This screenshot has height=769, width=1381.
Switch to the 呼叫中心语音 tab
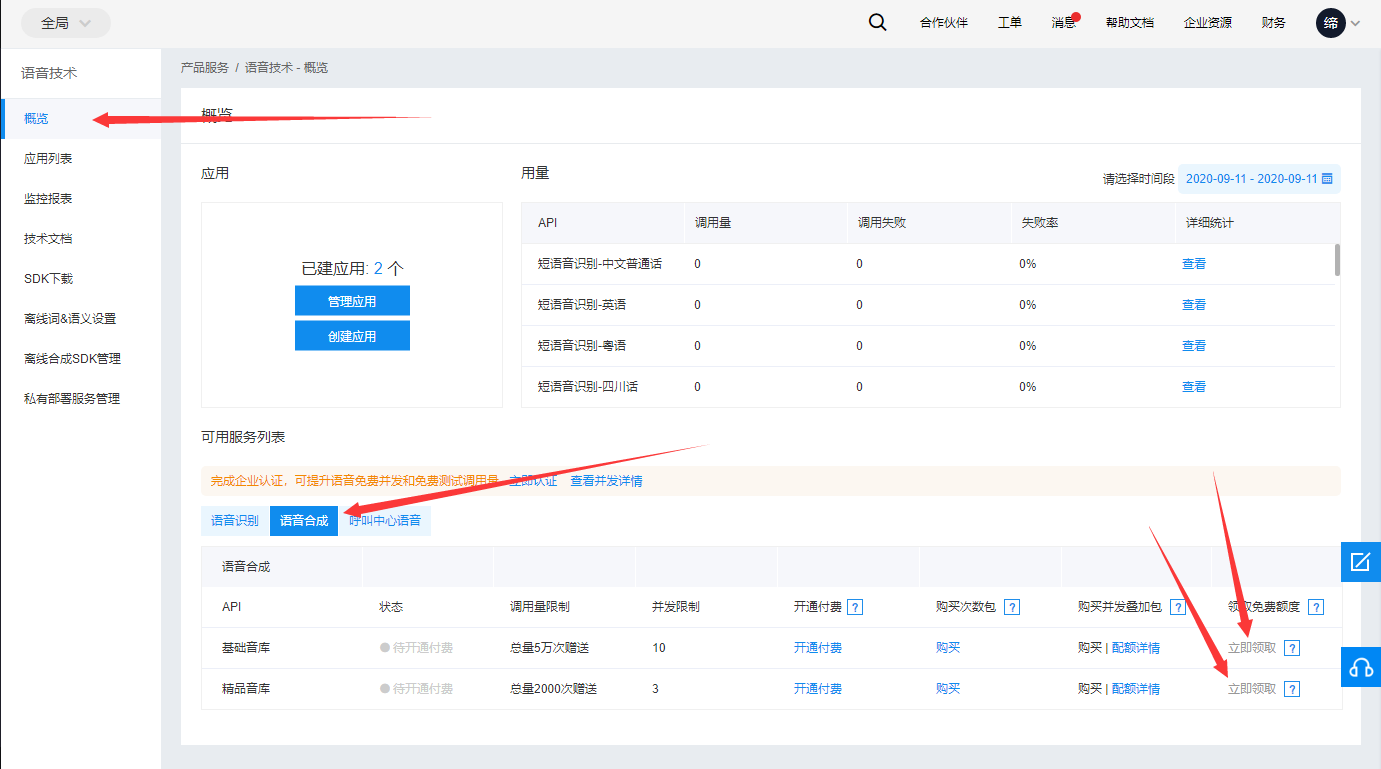click(385, 521)
